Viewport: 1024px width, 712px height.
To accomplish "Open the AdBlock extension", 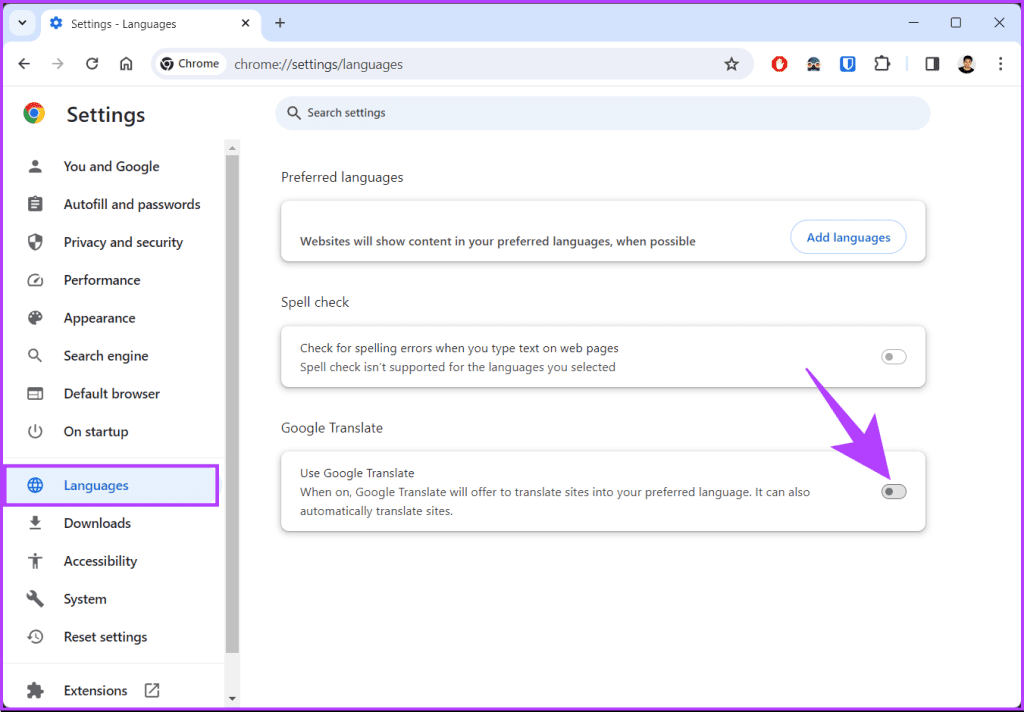I will click(779, 63).
